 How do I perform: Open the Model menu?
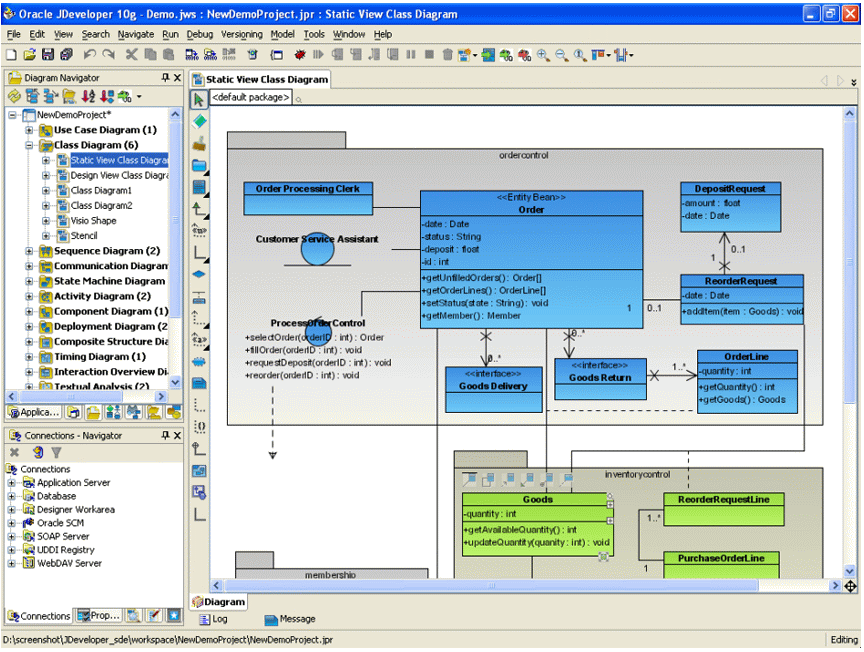click(x=282, y=34)
